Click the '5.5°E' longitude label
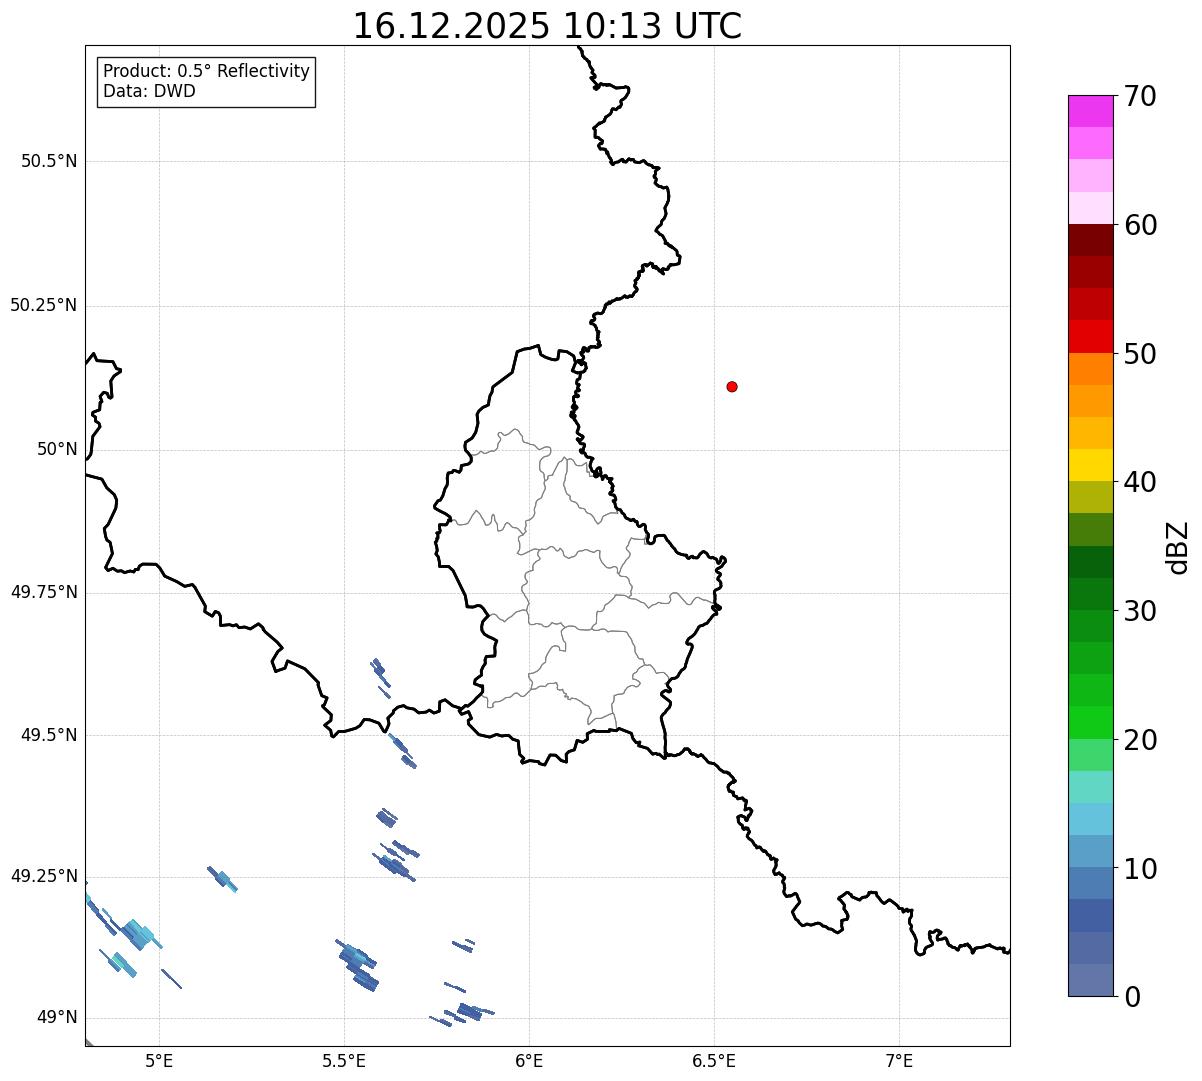1202x1081 pixels. [344, 1061]
